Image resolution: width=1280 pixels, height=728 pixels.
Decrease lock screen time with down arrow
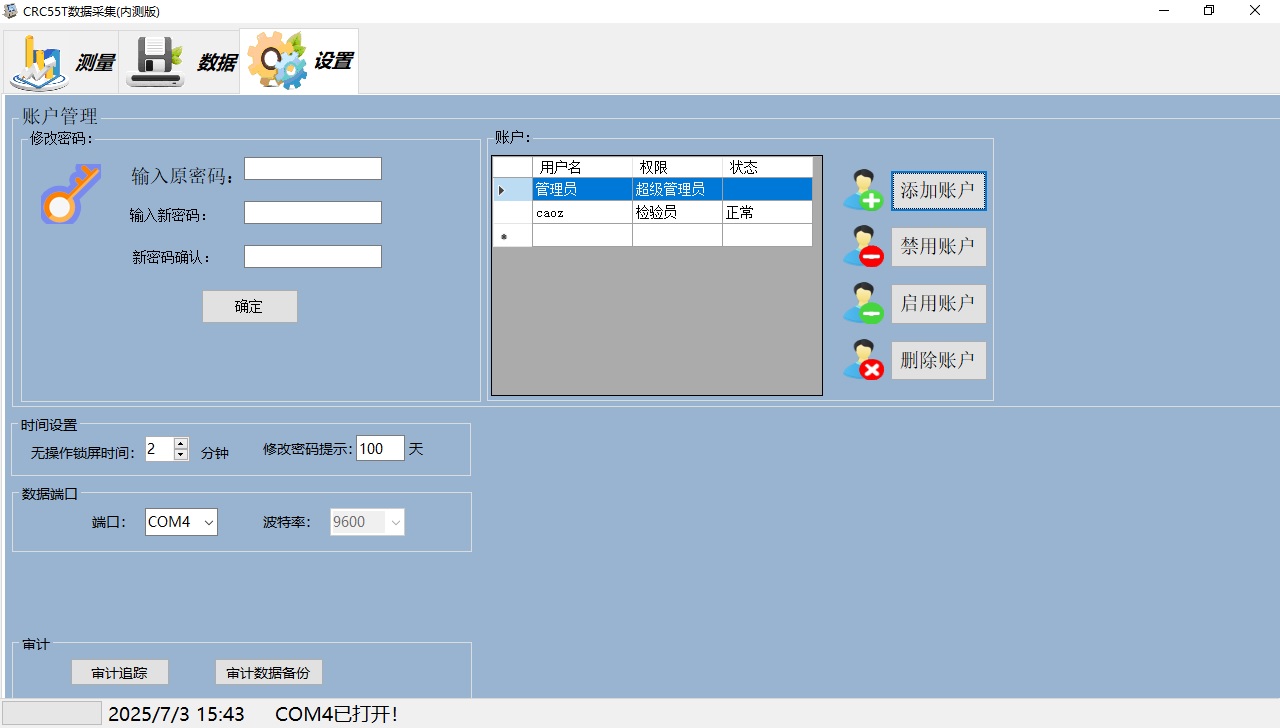[181, 454]
